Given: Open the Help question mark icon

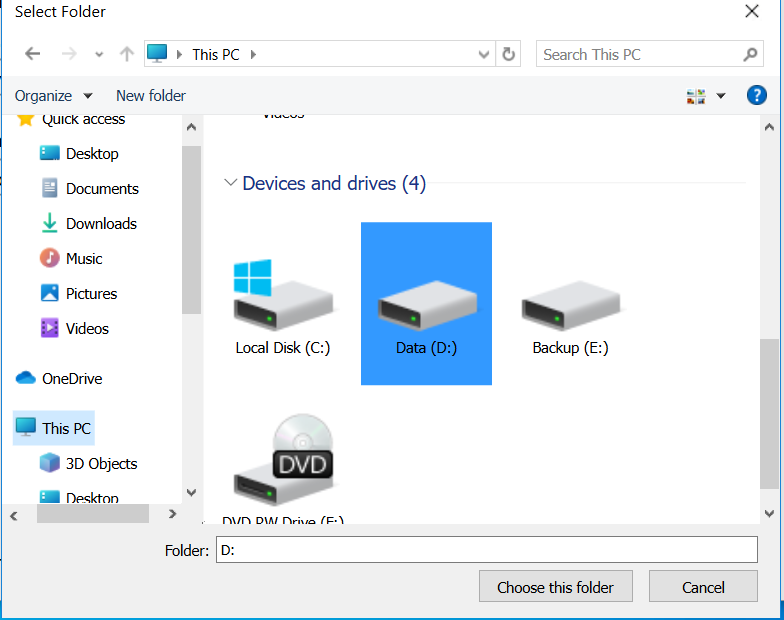Looking at the screenshot, I should tap(756, 96).
